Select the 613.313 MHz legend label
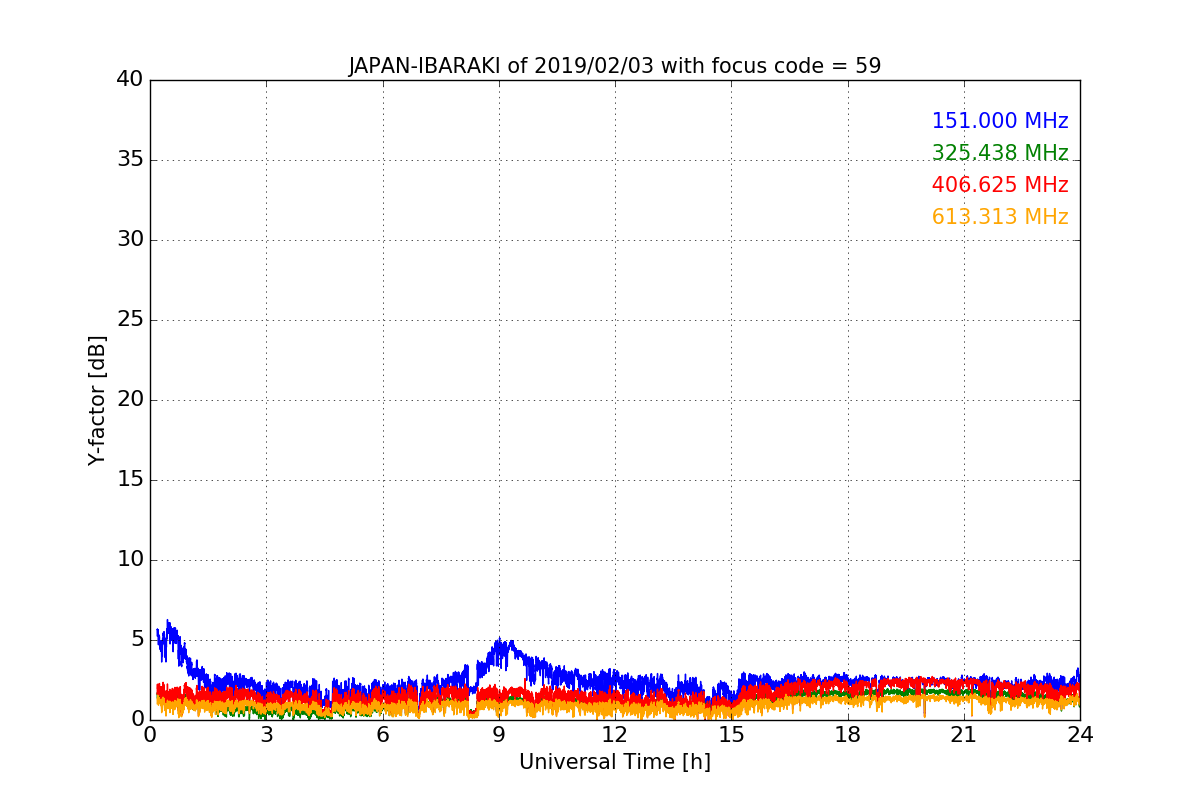Viewport: 1200px width, 800px height. (1000, 217)
